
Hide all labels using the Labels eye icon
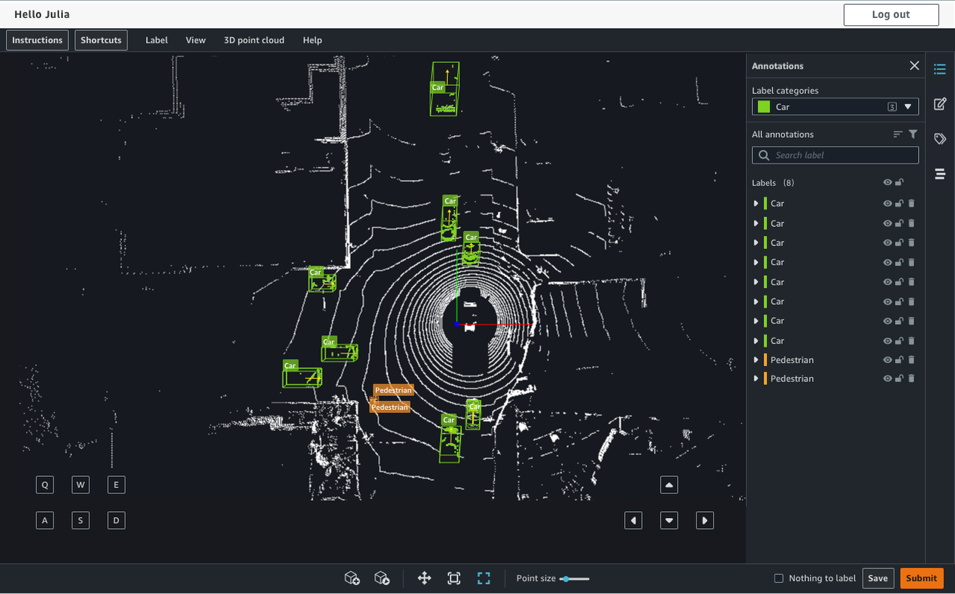pos(887,183)
